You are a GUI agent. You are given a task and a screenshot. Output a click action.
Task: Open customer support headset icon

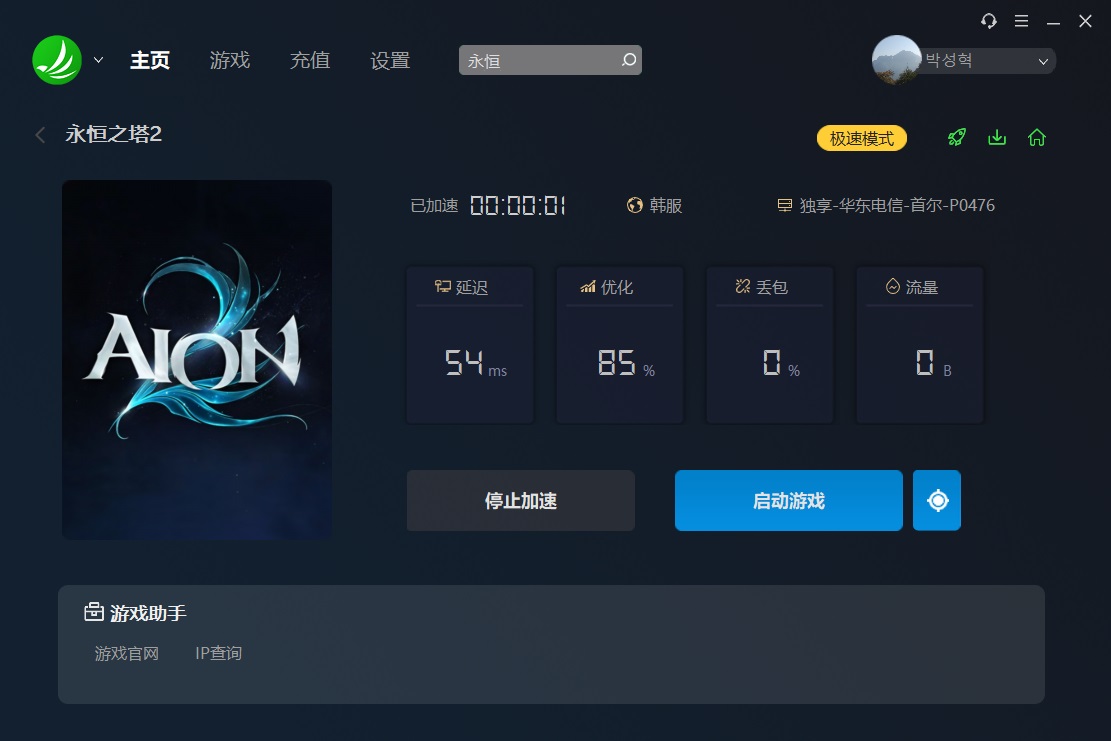point(988,21)
